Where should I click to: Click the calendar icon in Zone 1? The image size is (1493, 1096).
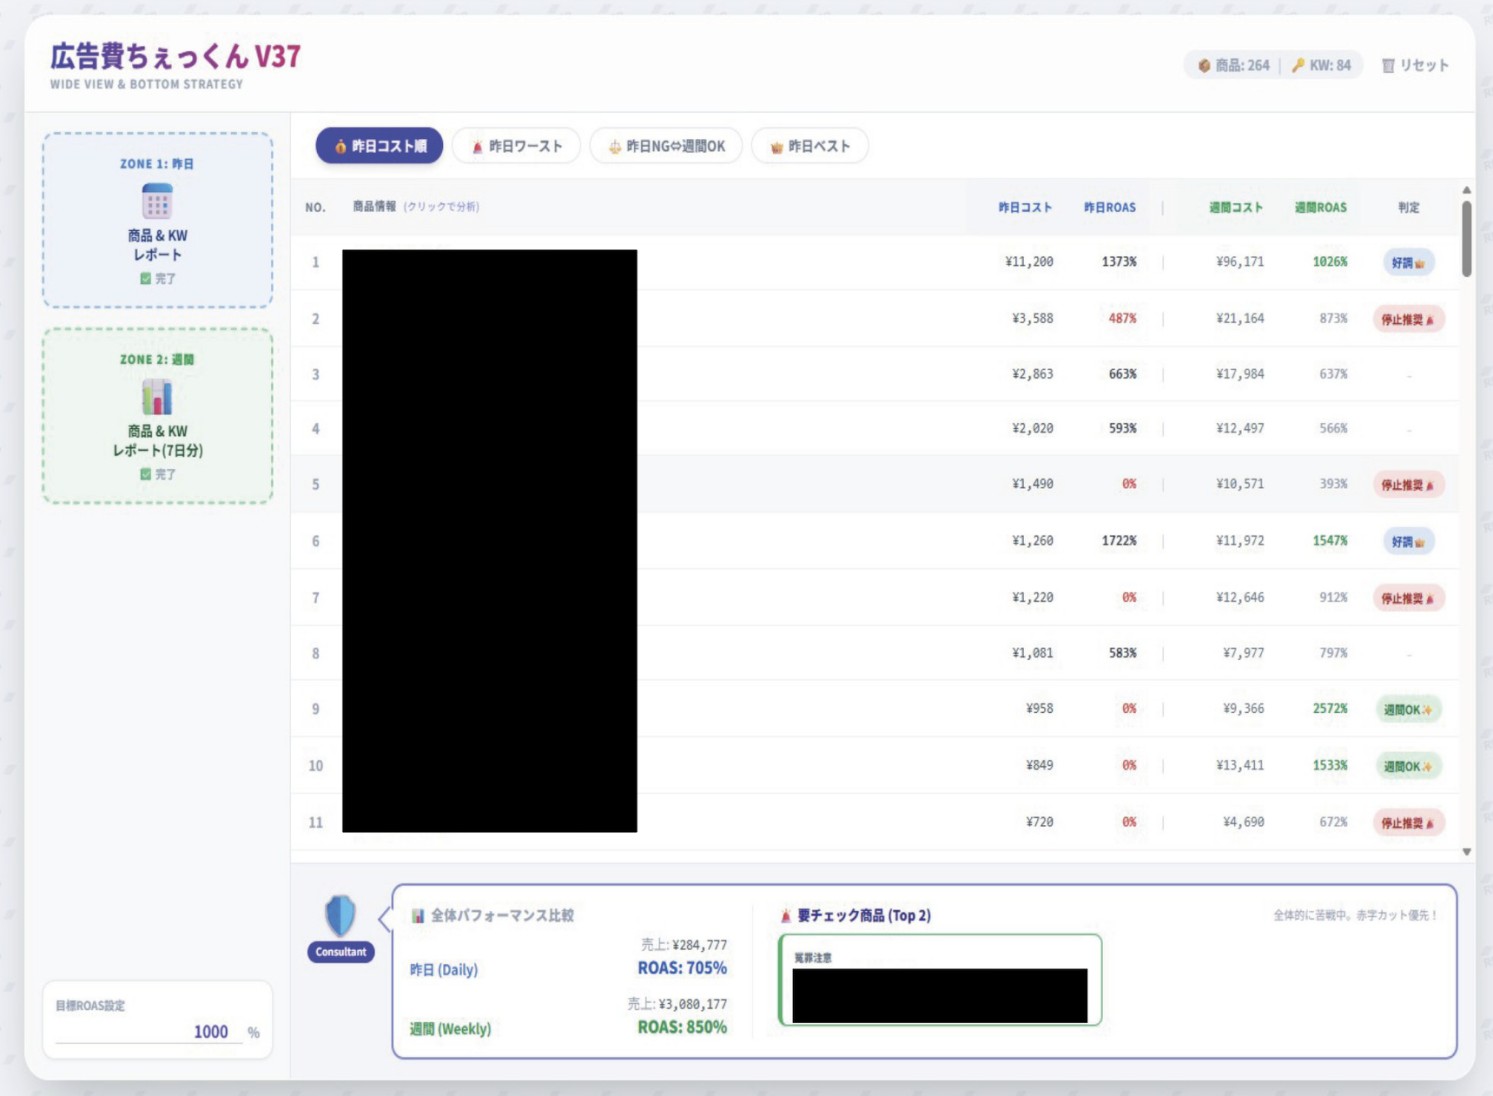pos(157,202)
